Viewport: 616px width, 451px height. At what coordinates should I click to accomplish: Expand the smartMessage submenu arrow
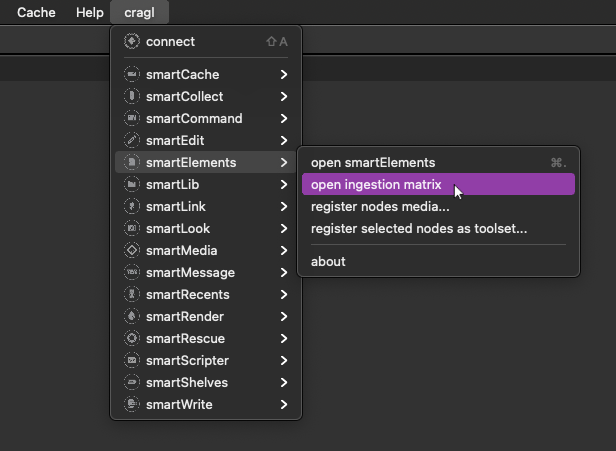(284, 273)
